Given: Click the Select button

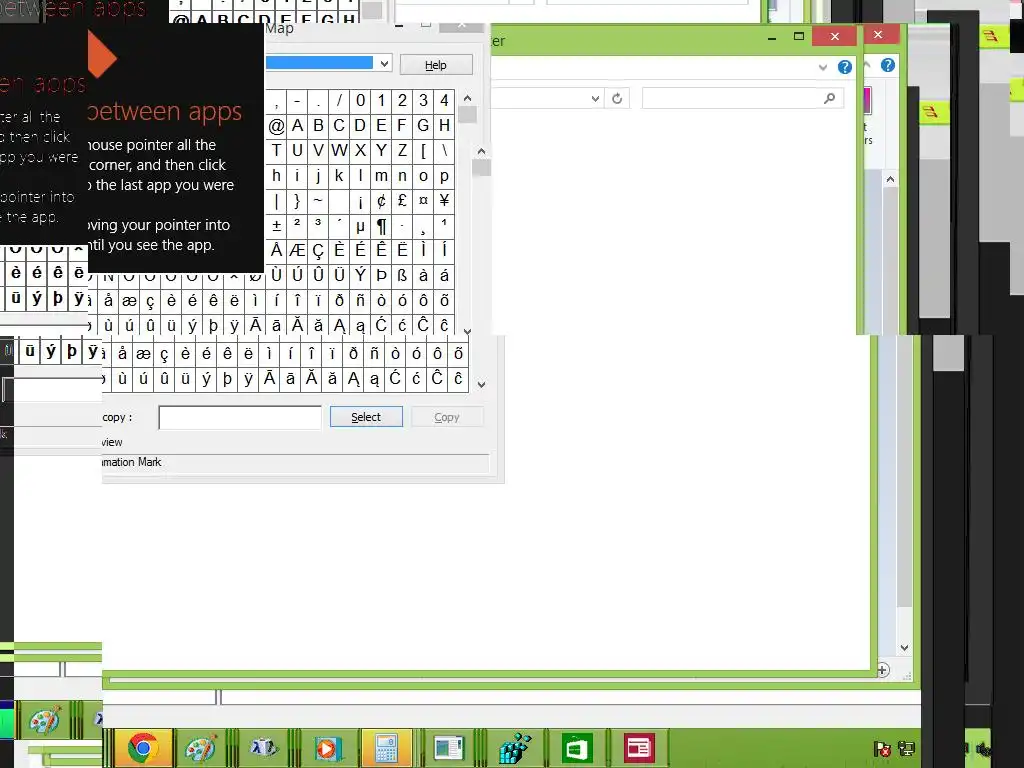Looking at the screenshot, I should point(366,417).
